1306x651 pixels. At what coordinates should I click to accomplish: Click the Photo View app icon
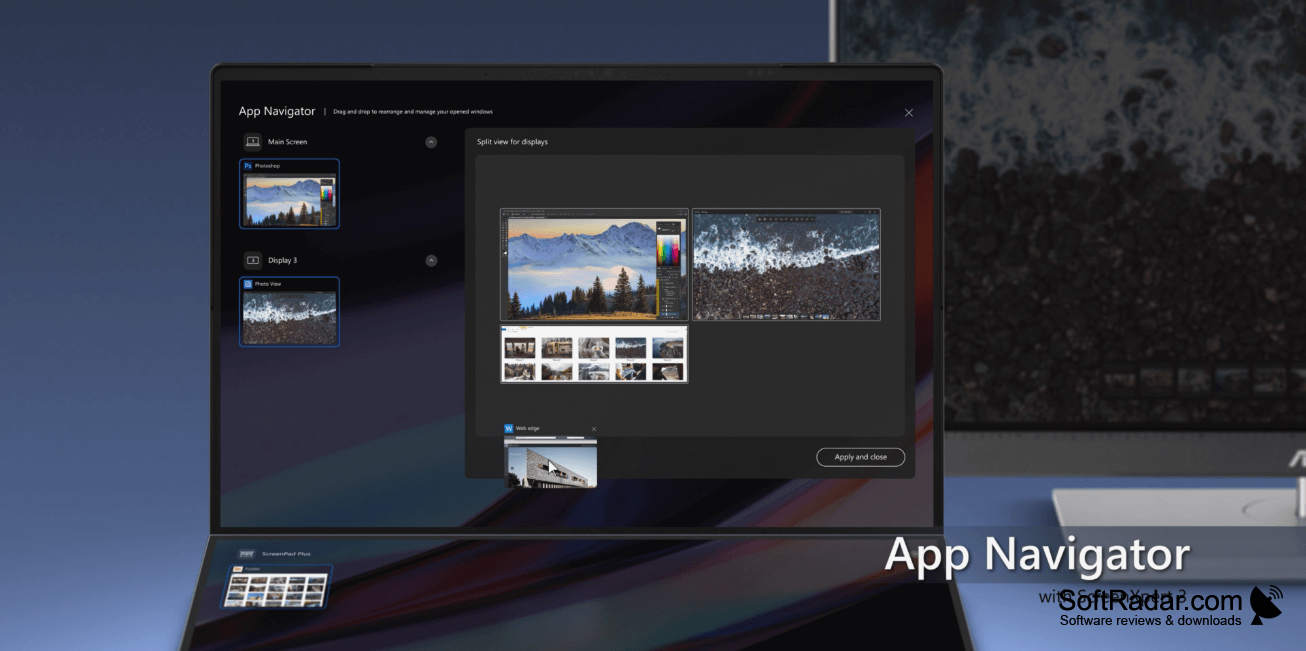coord(248,284)
